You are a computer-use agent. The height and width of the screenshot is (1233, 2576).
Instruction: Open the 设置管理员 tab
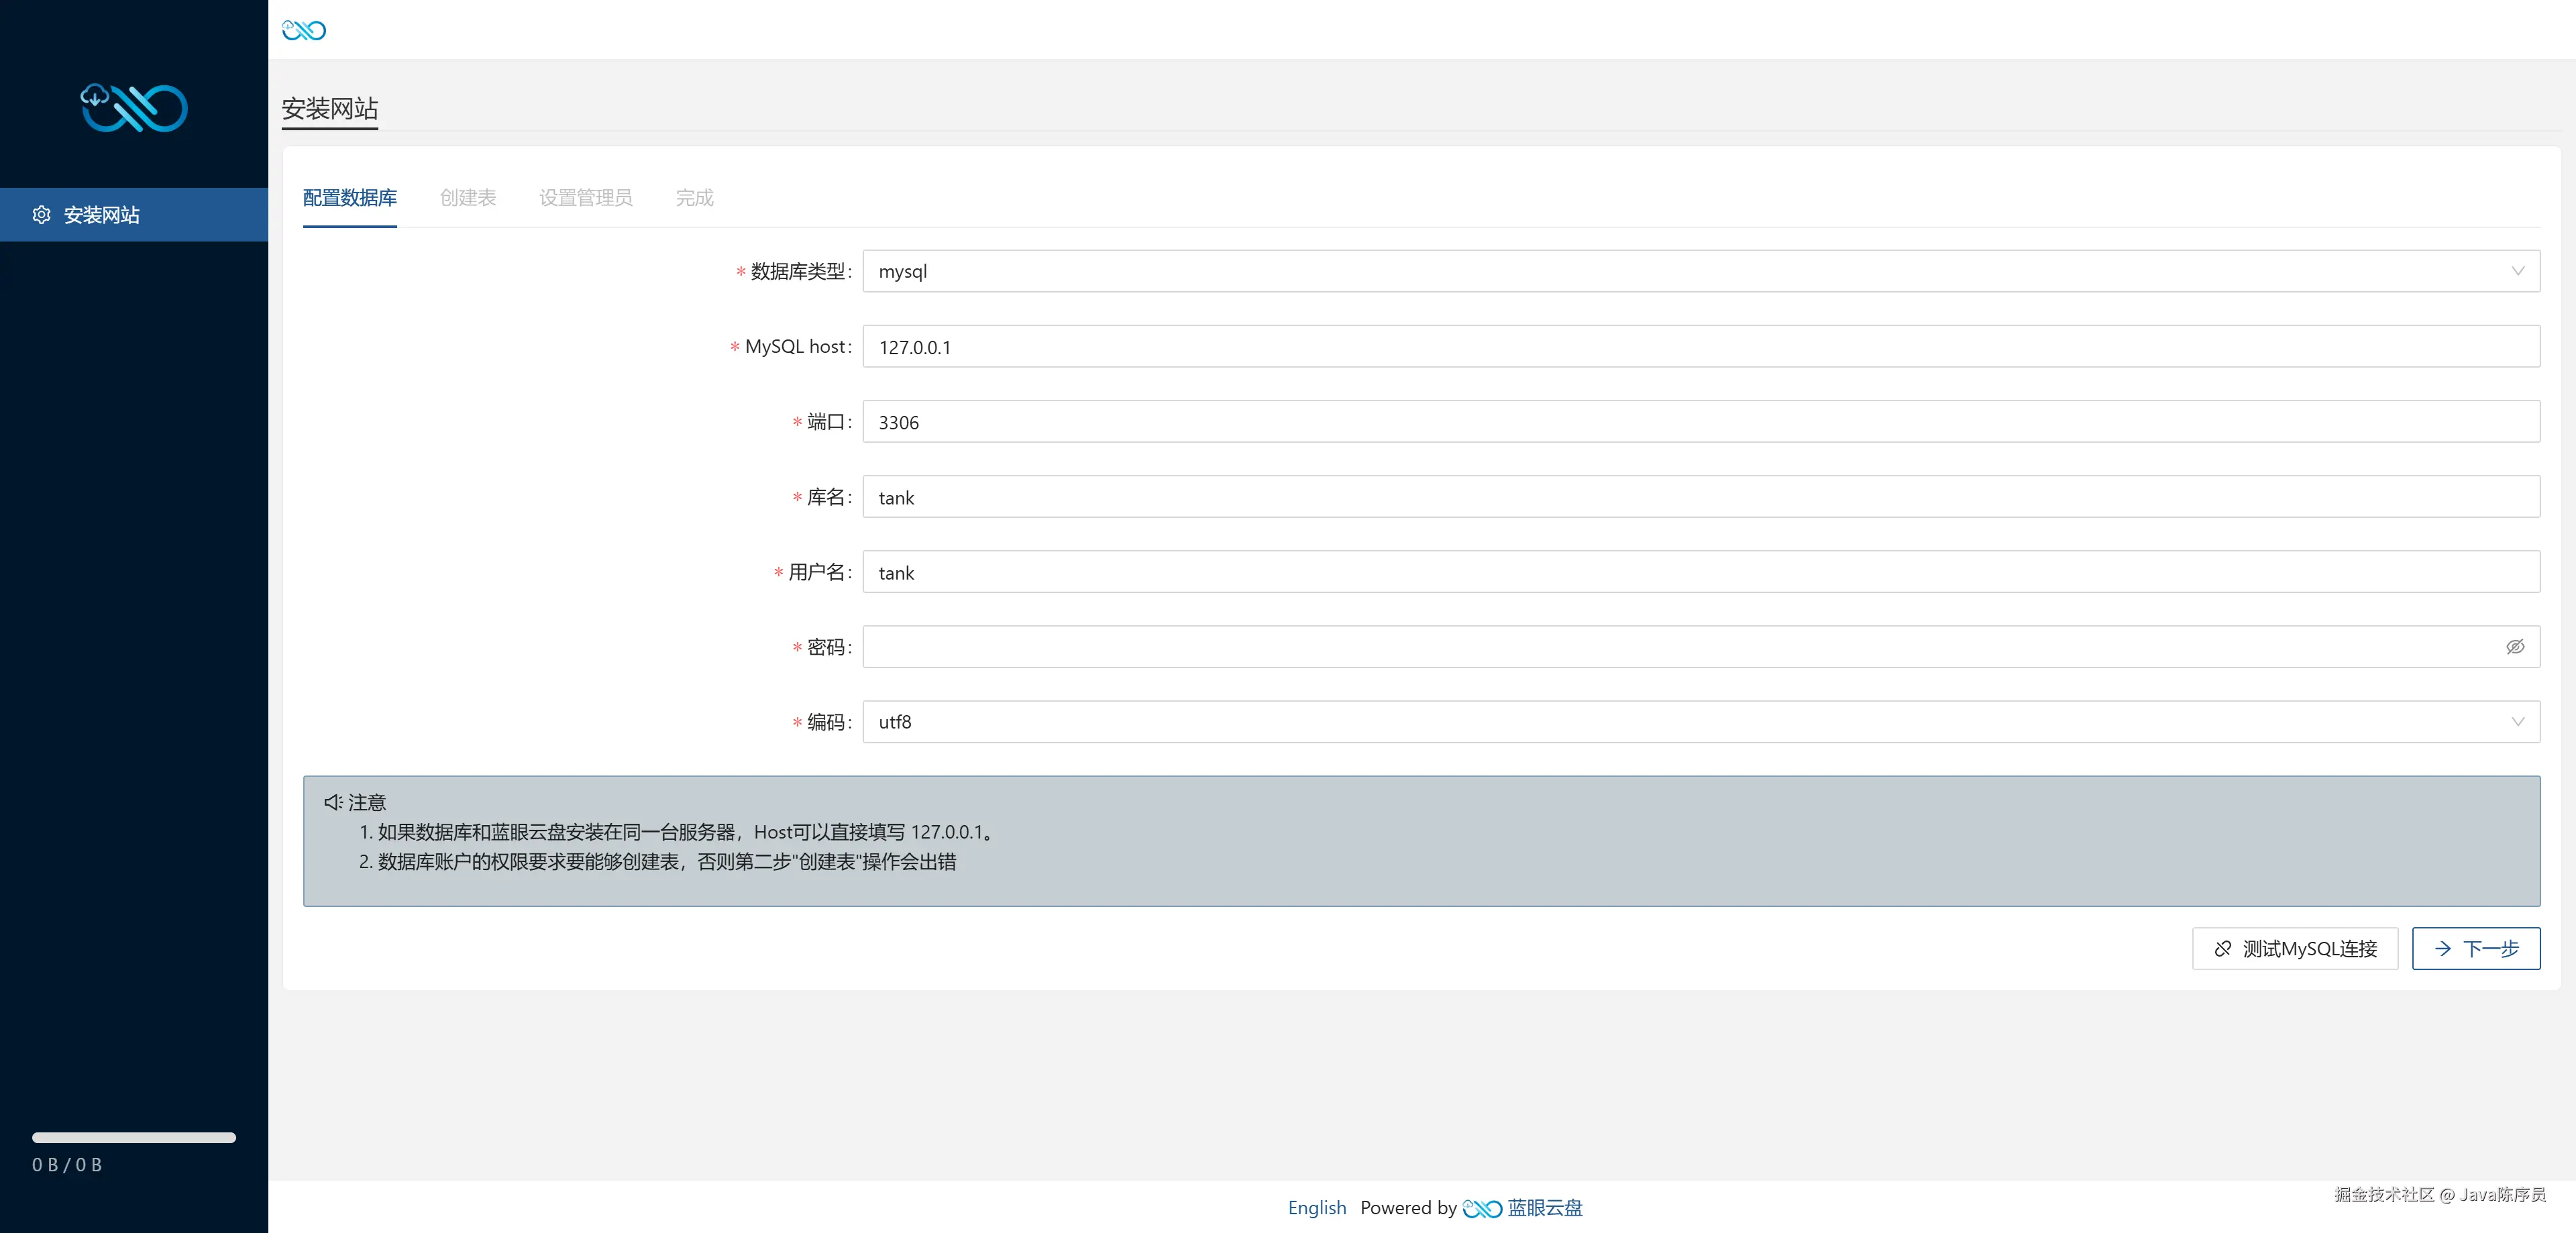pos(585,198)
